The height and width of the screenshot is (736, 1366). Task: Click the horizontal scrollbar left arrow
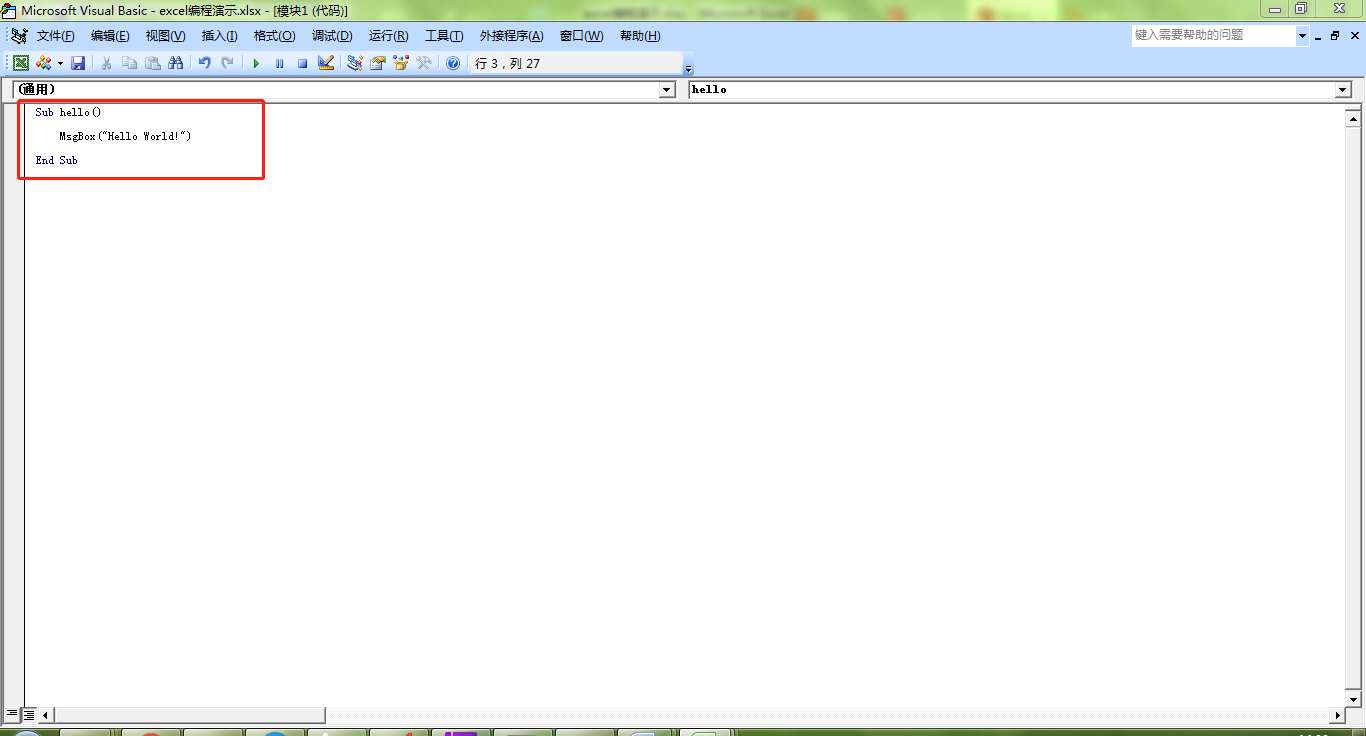point(46,715)
